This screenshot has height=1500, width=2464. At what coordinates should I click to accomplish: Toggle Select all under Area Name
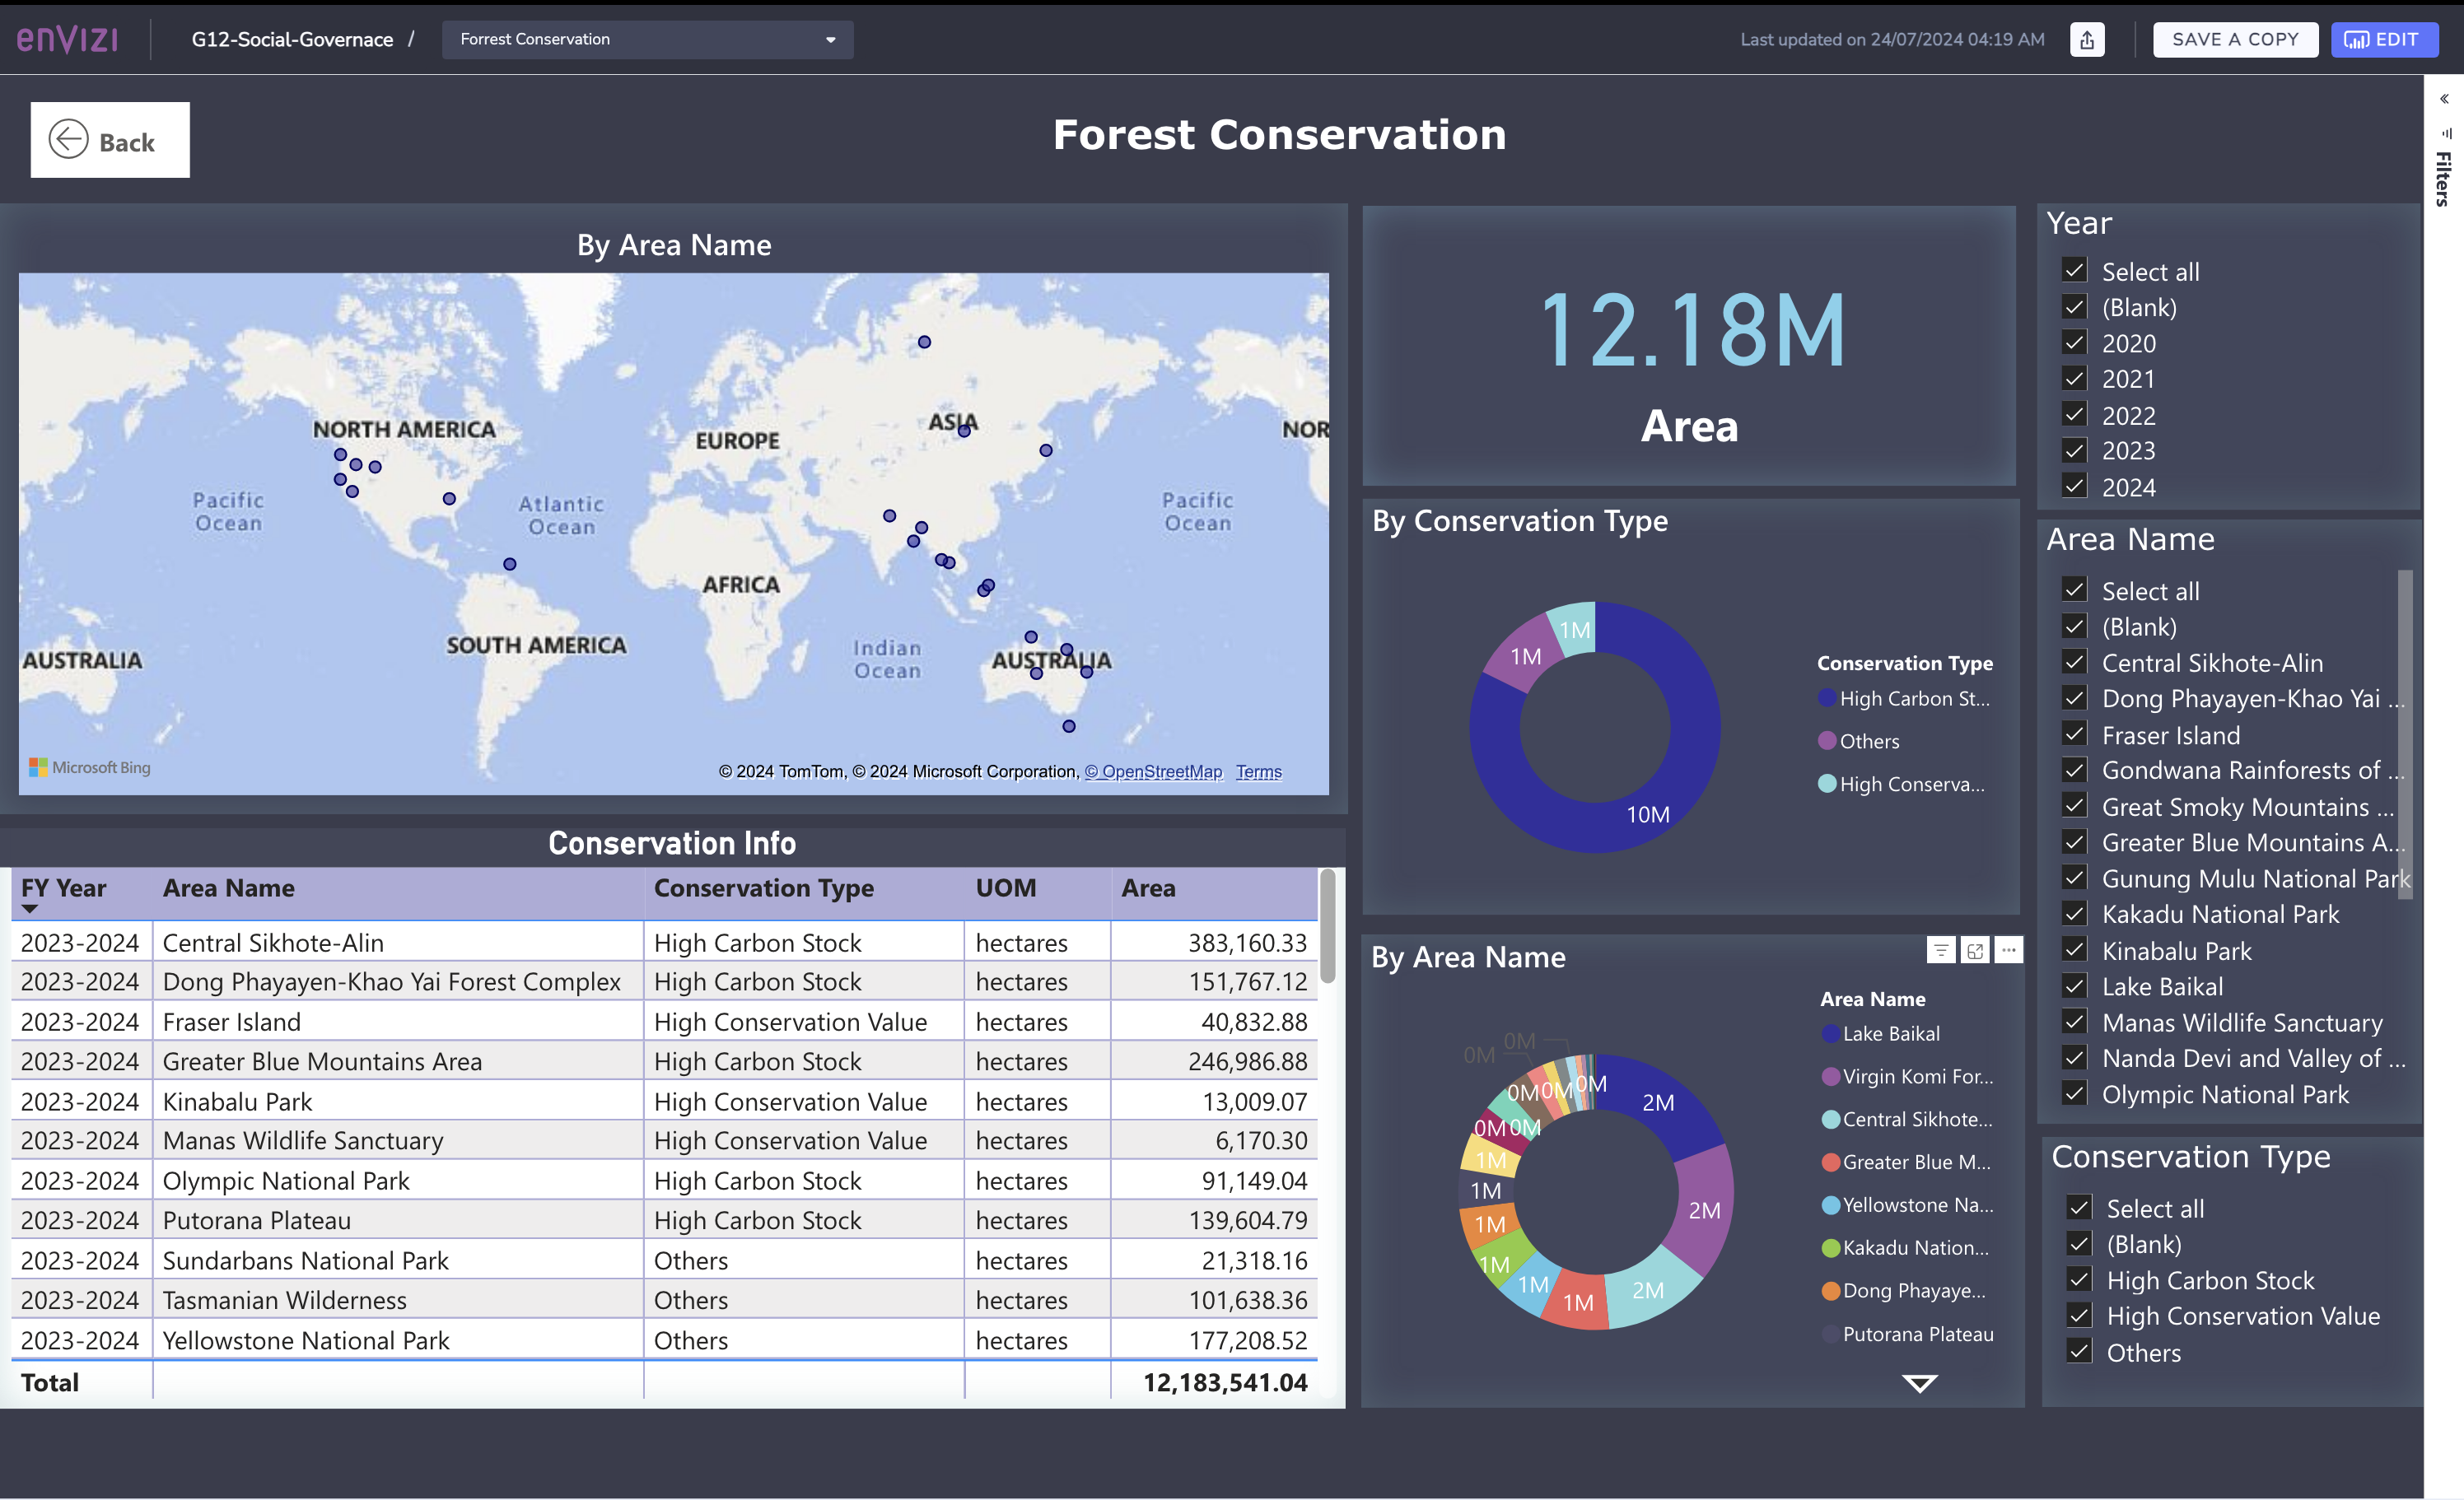(2074, 590)
